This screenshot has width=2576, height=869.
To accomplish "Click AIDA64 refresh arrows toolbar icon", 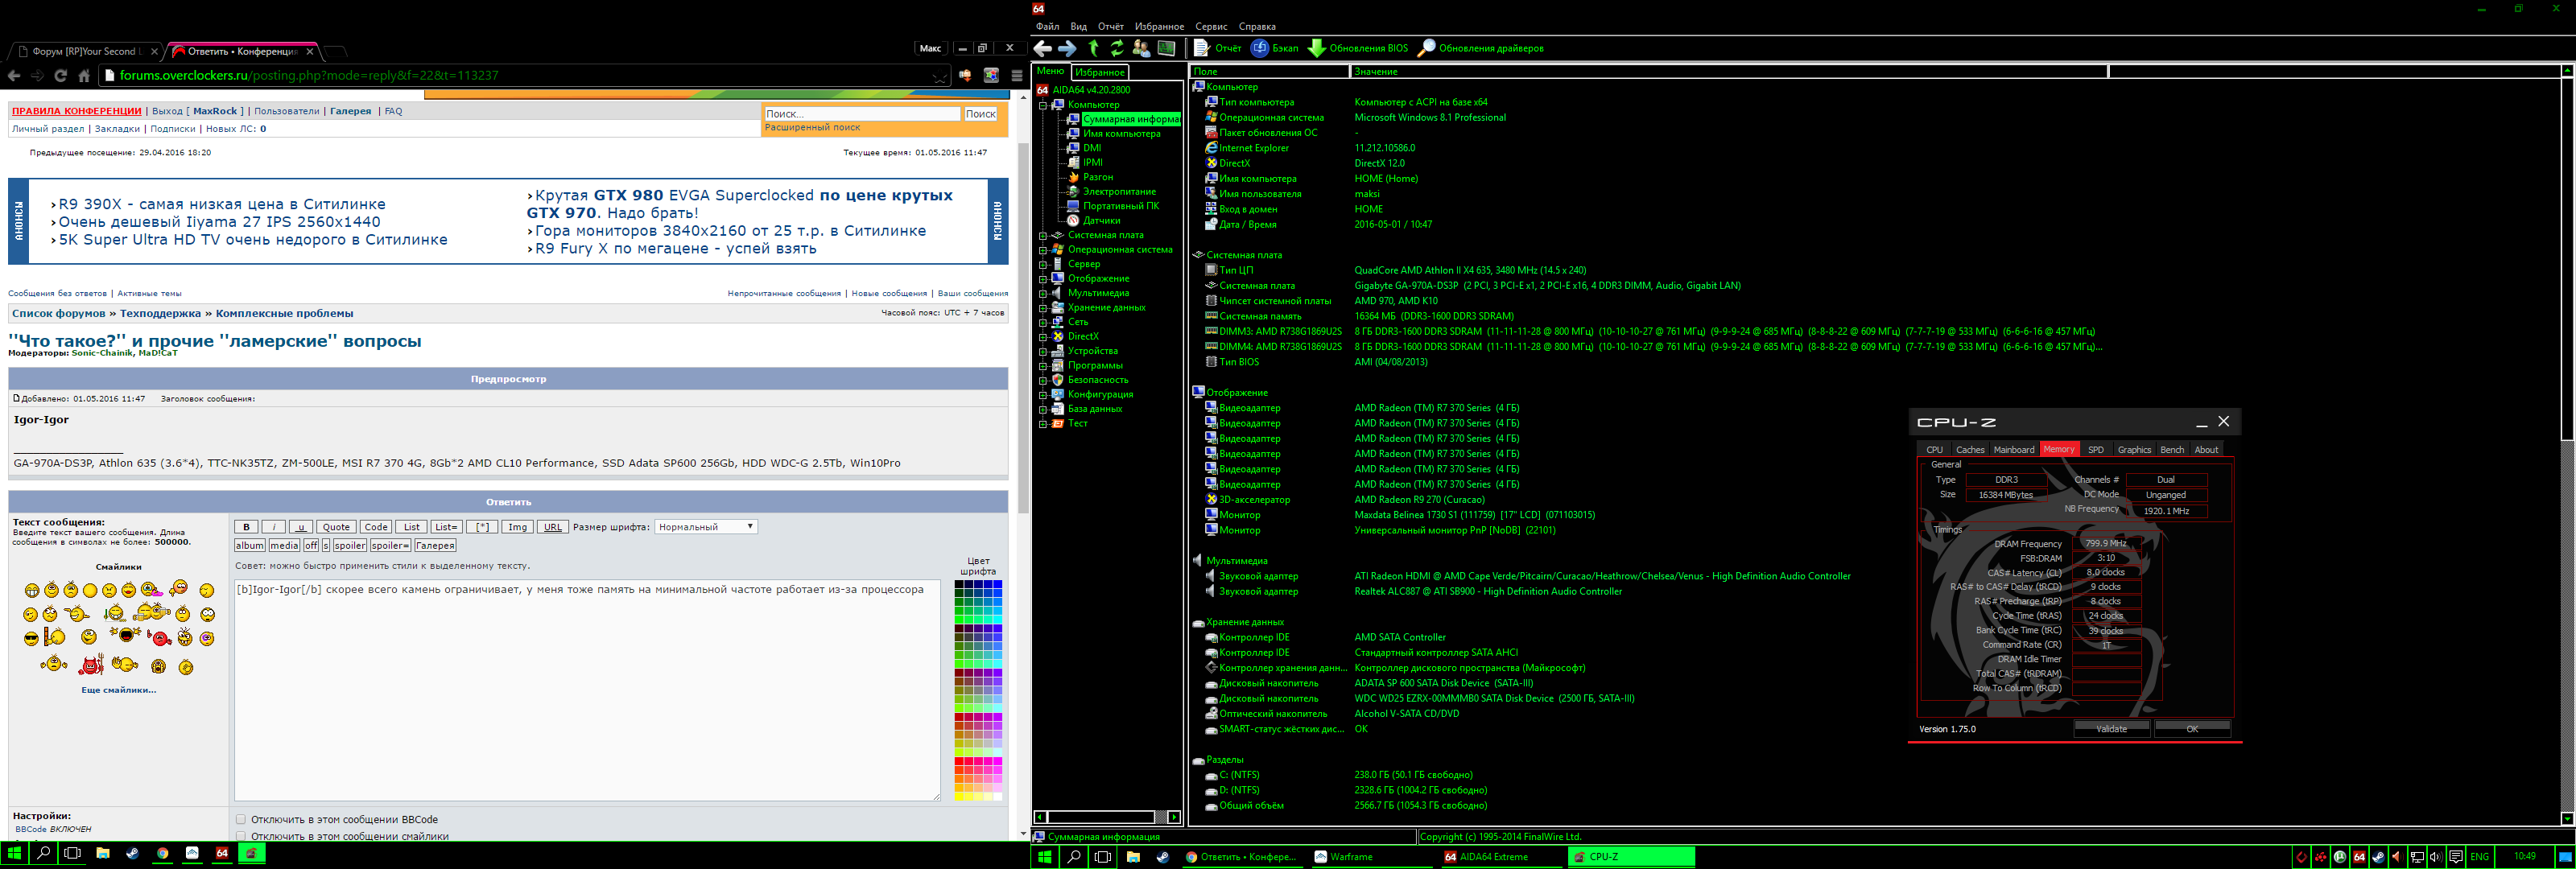I will (1117, 48).
